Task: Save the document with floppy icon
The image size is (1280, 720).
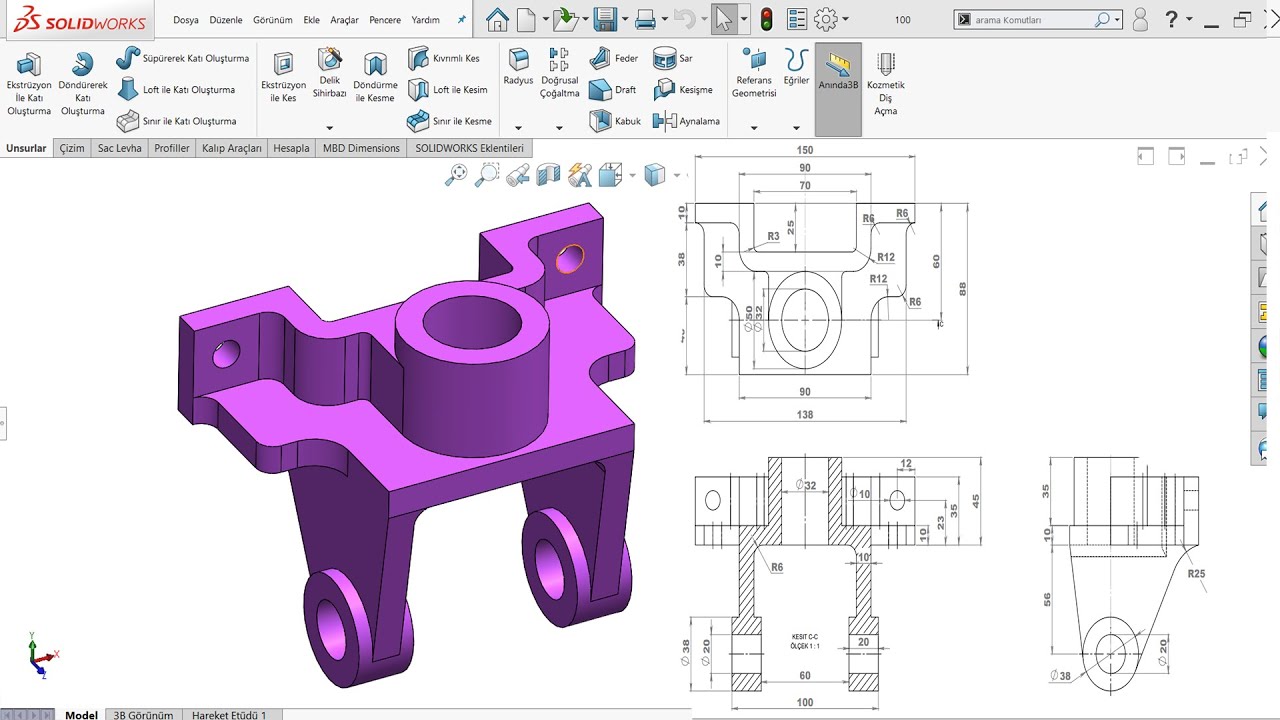Action: tap(603, 19)
